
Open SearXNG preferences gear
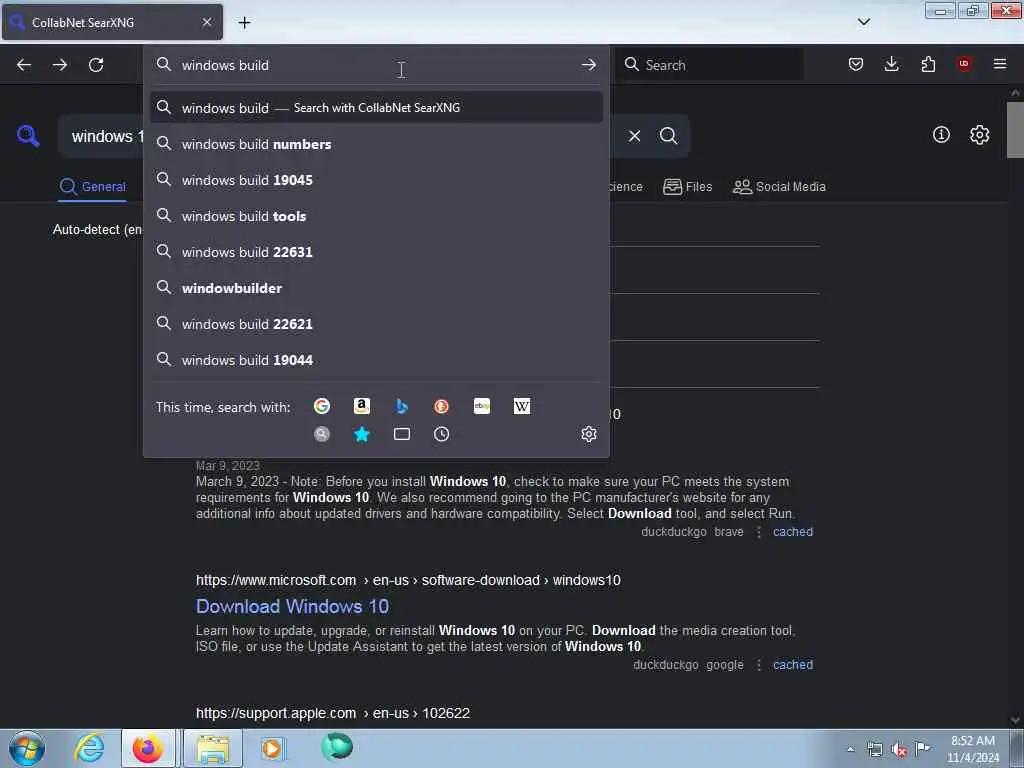click(980, 135)
